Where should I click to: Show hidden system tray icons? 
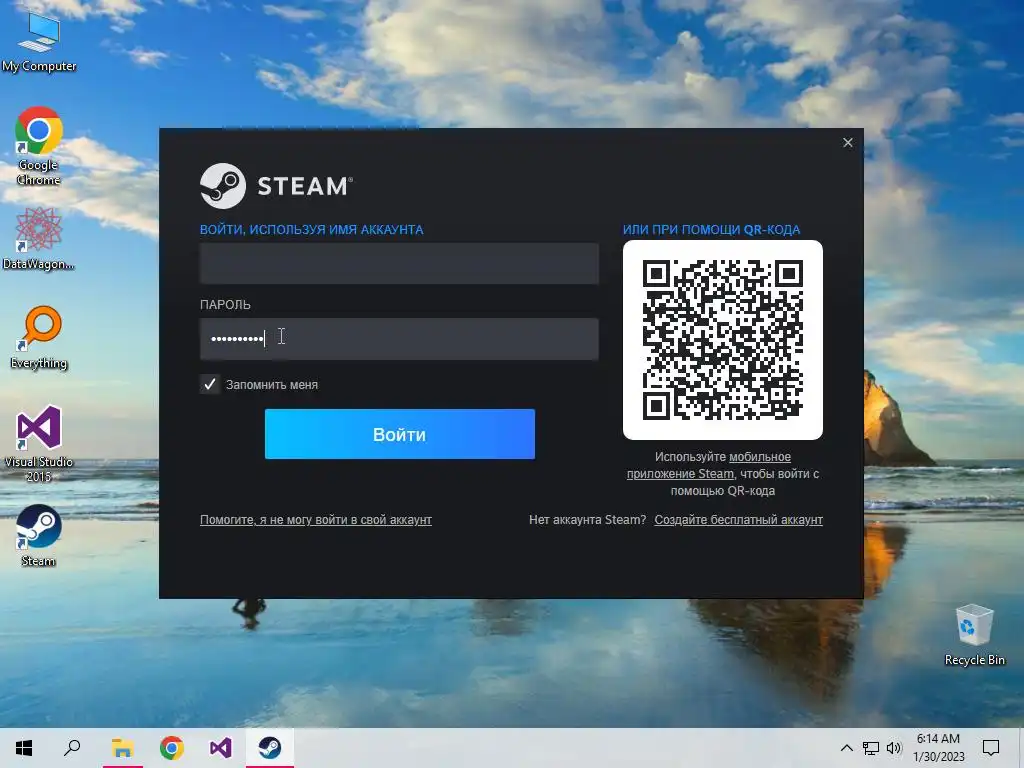(x=846, y=748)
